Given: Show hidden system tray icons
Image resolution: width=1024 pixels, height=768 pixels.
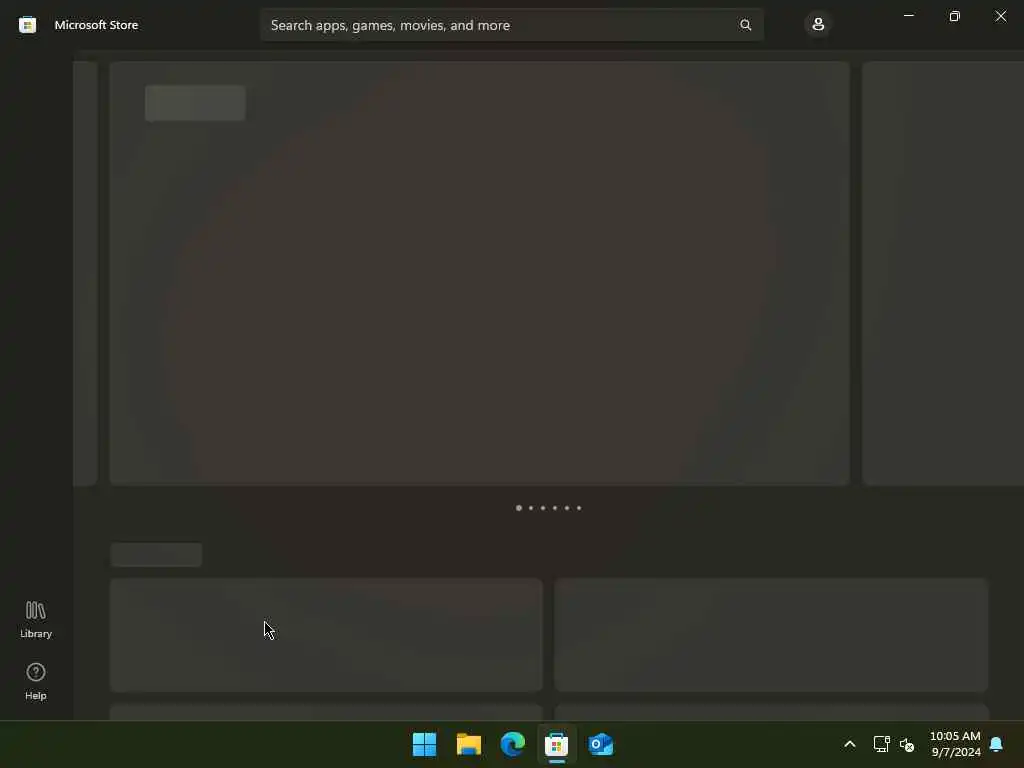Looking at the screenshot, I should 850,744.
